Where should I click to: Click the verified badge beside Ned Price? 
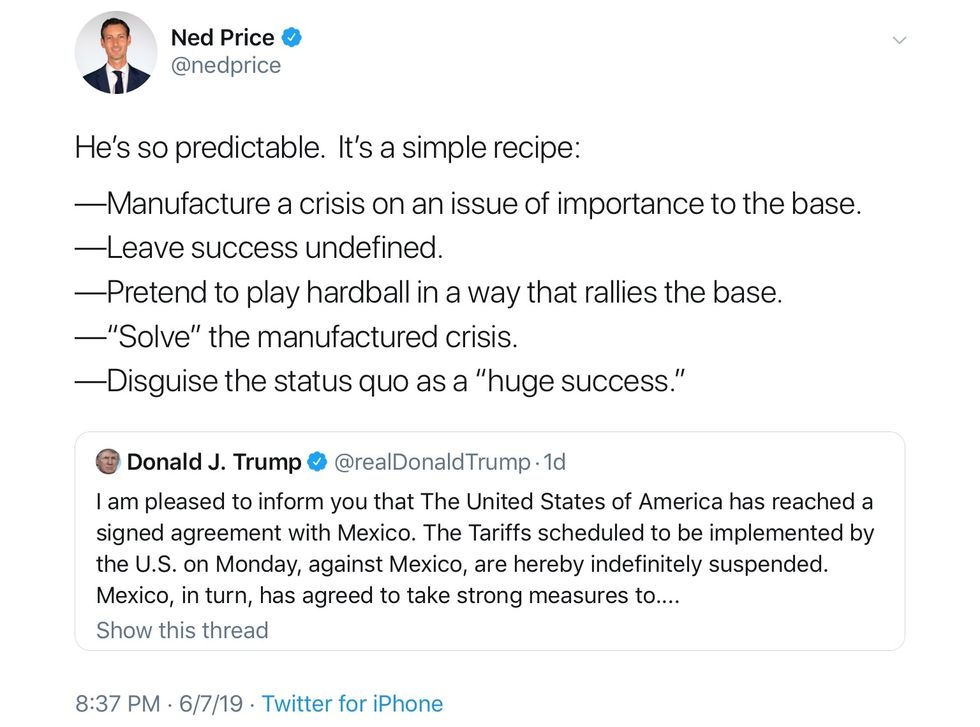[292, 38]
